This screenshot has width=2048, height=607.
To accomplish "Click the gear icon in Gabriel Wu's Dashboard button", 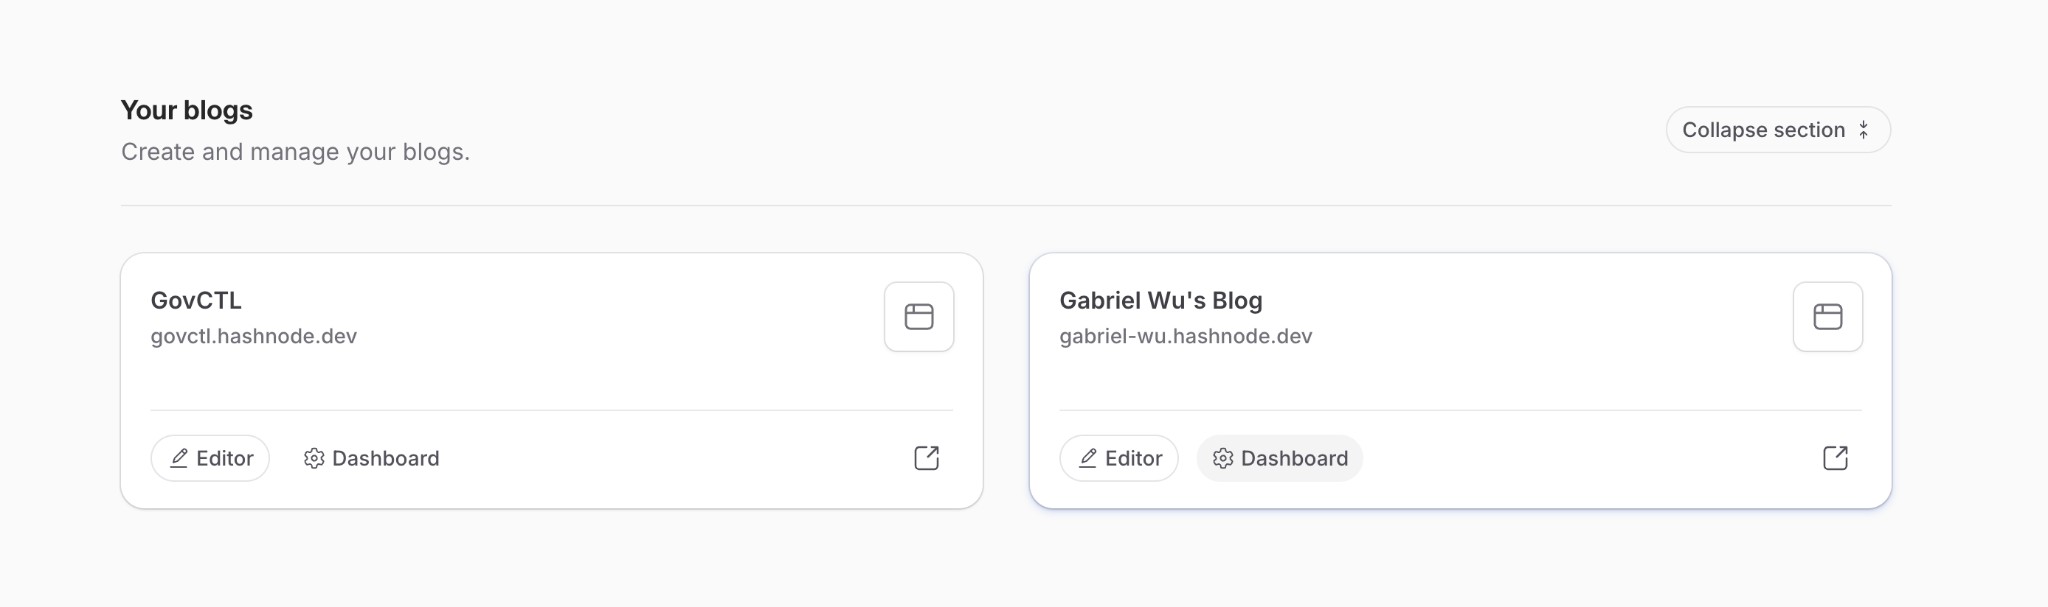I will pyautogui.click(x=1223, y=458).
